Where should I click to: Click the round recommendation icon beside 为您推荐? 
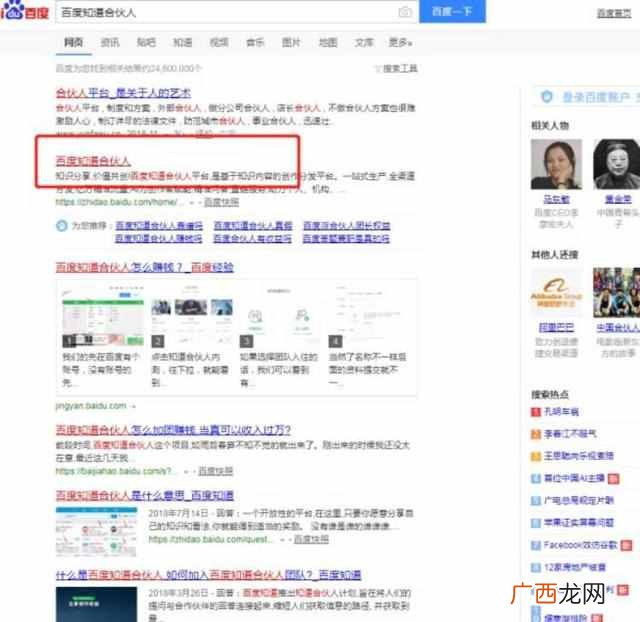(x=62, y=225)
